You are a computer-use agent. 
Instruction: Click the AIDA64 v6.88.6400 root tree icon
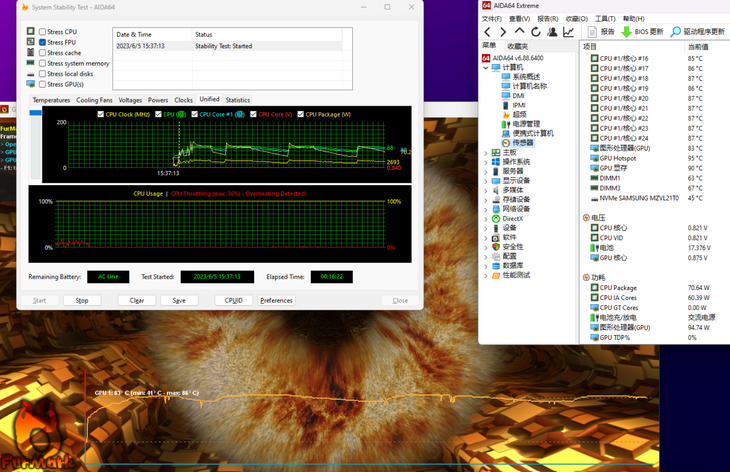click(x=486, y=58)
